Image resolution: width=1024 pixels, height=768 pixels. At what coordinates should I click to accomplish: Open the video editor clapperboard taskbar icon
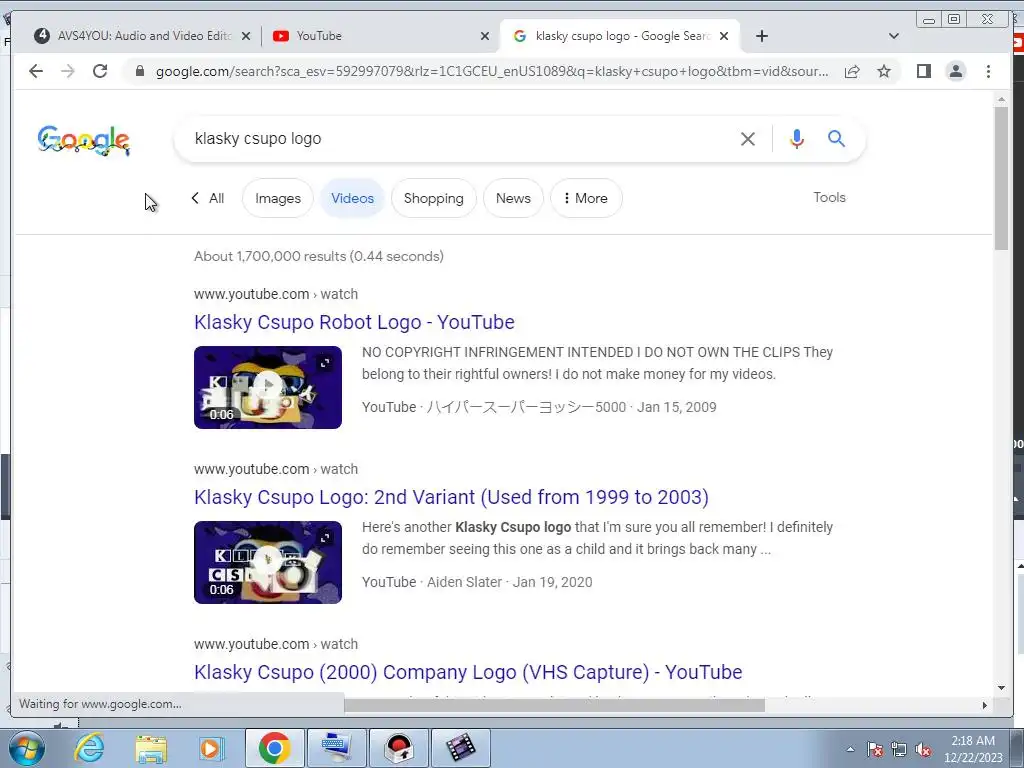pyautogui.click(x=461, y=748)
